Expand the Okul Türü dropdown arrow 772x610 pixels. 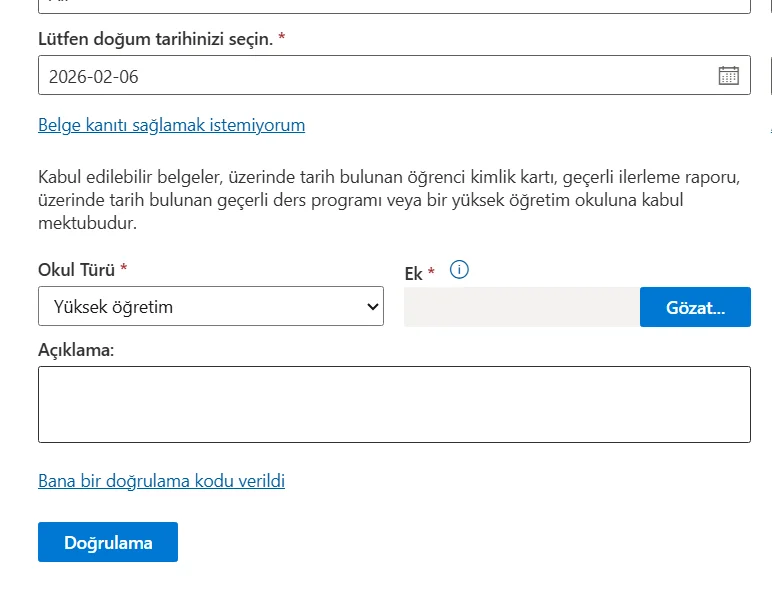tap(372, 307)
